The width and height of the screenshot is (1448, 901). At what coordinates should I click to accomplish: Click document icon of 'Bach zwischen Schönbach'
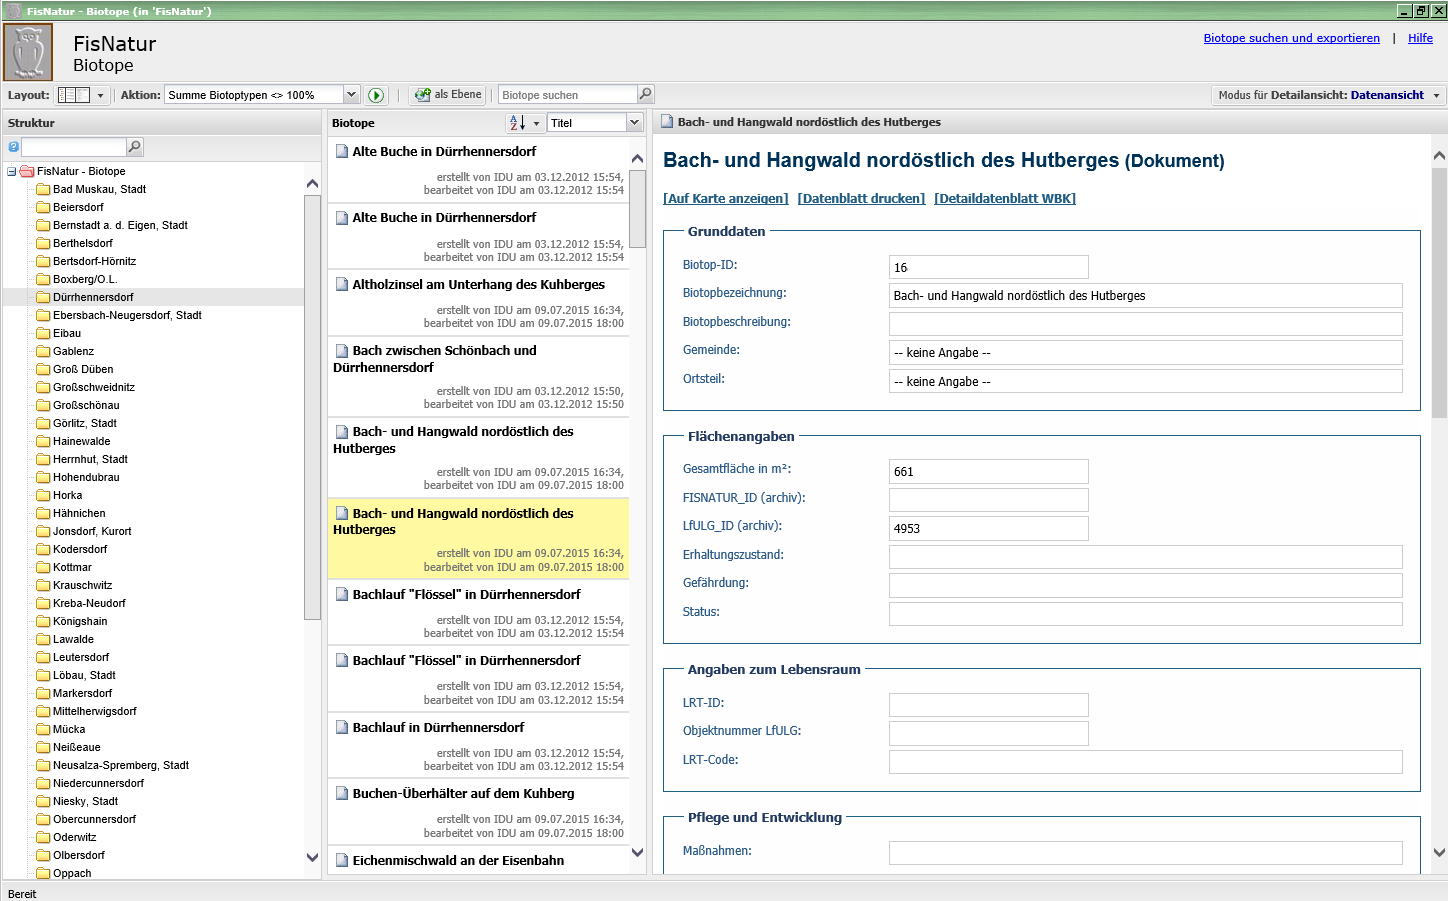click(x=342, y=350)
